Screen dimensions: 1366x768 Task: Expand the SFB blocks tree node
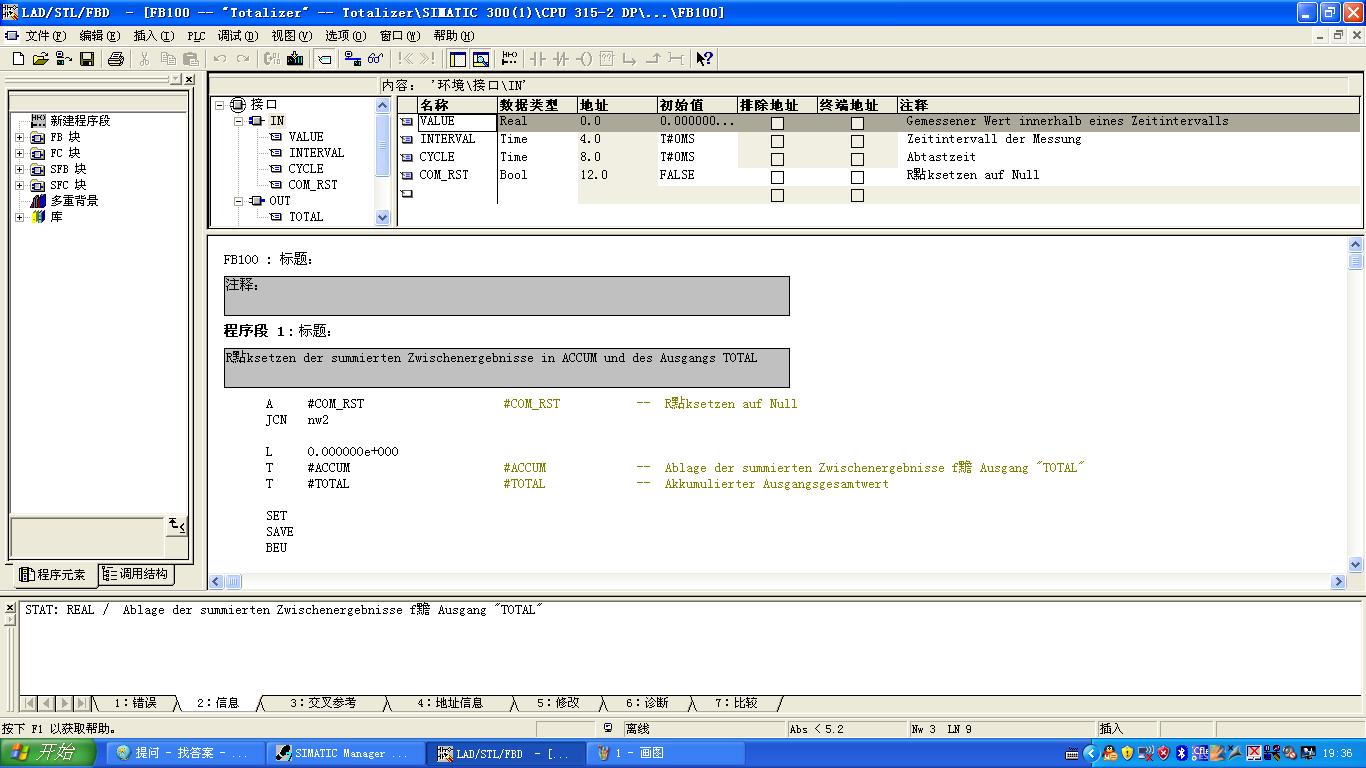click(19, 169)
